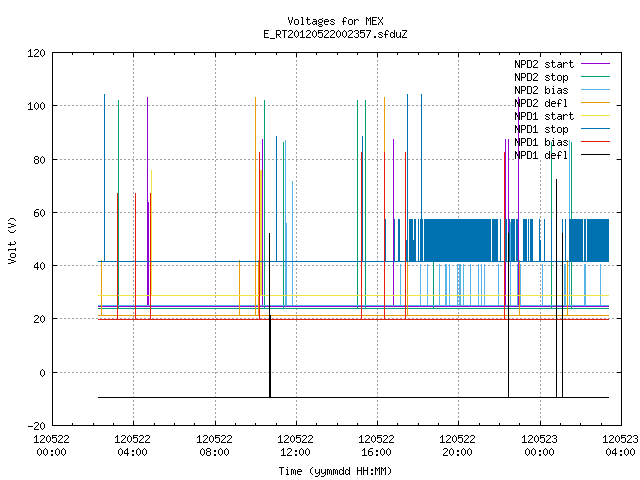Click the y-axis tick value -20
Screen dimensions: 640x480
36,426
